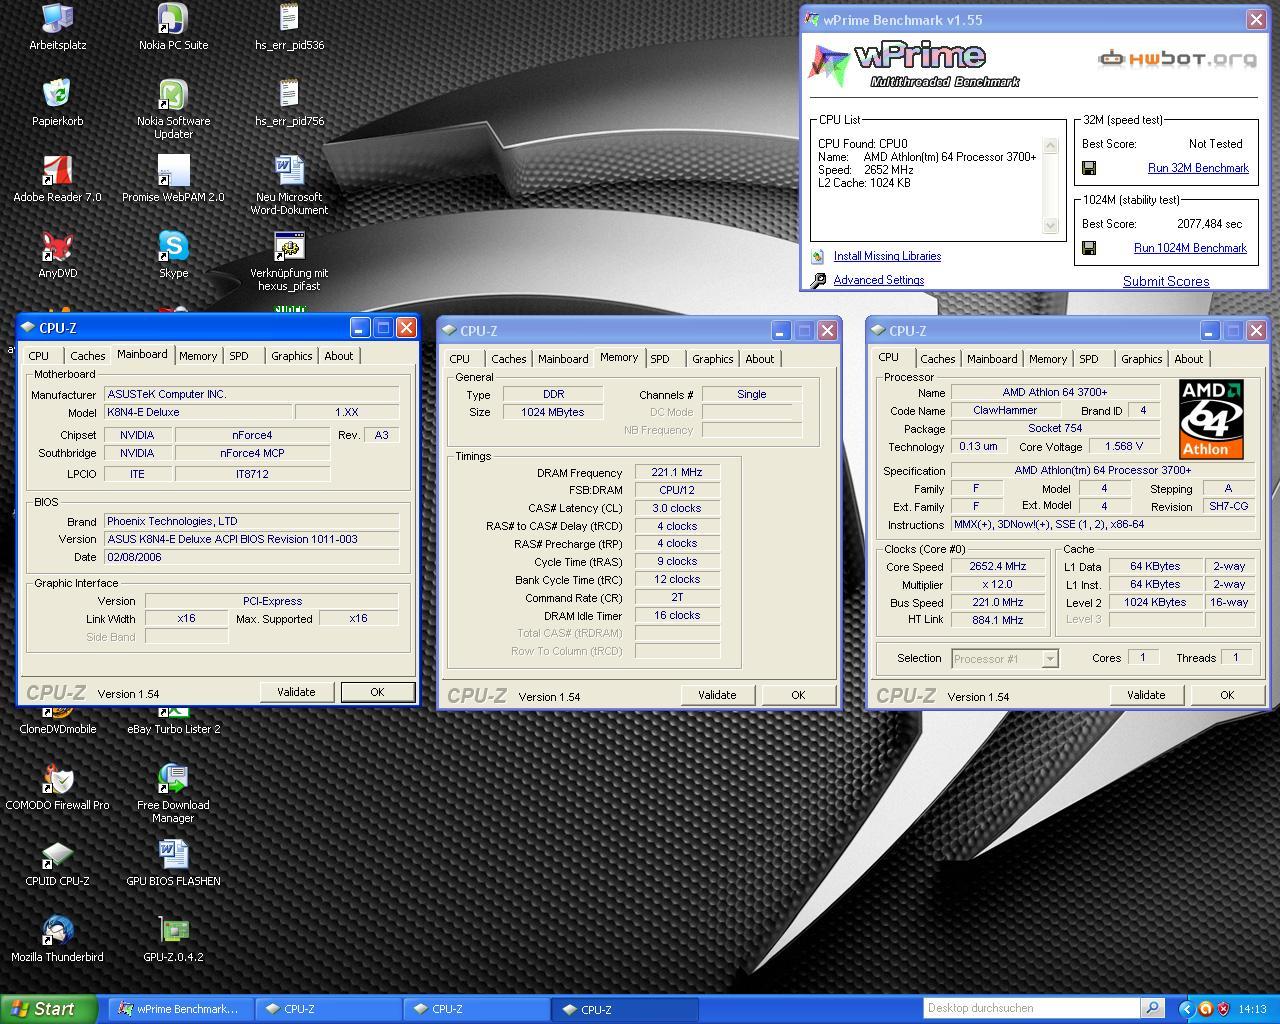Click Validate in right CPU-Z processor window
This screenshot has height=1024, width=1280.
click(x=1146, y=695)
